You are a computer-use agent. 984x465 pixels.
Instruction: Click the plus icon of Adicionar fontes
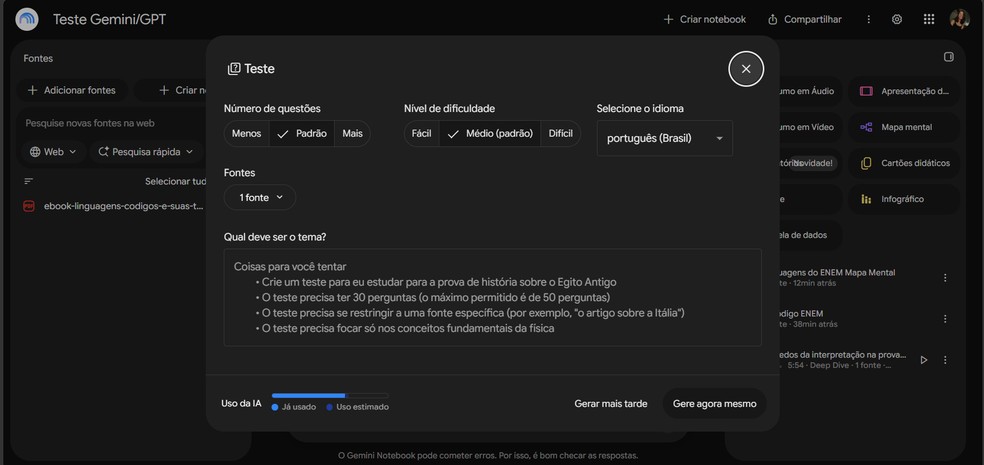(x=33, y=90)
